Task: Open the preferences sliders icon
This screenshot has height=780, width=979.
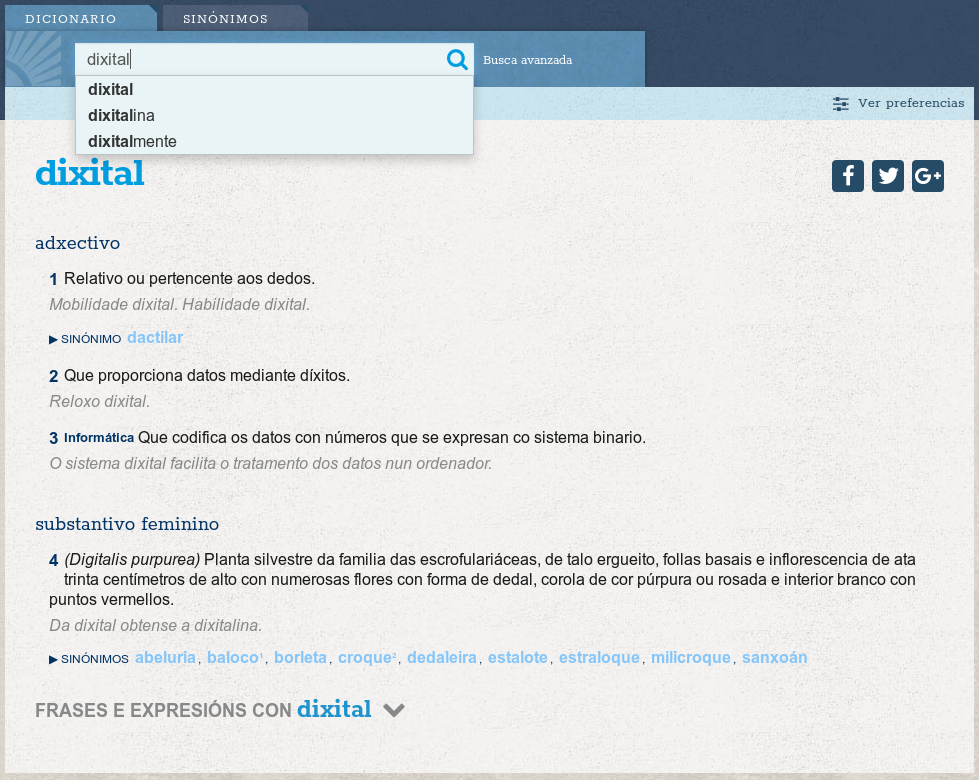Action: pyautogui.click(x=841, y=103)
